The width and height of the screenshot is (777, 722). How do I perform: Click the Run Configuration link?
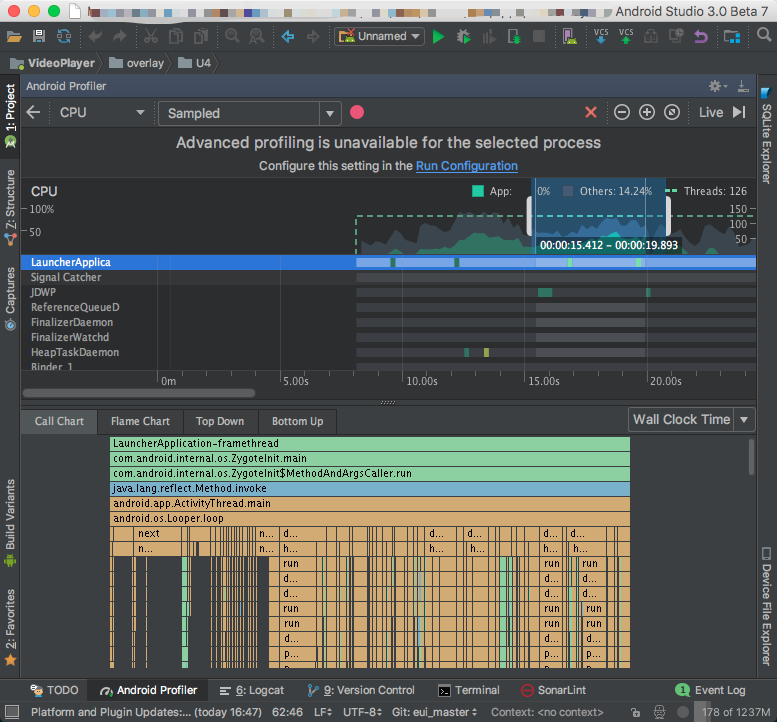pos(466,166)
